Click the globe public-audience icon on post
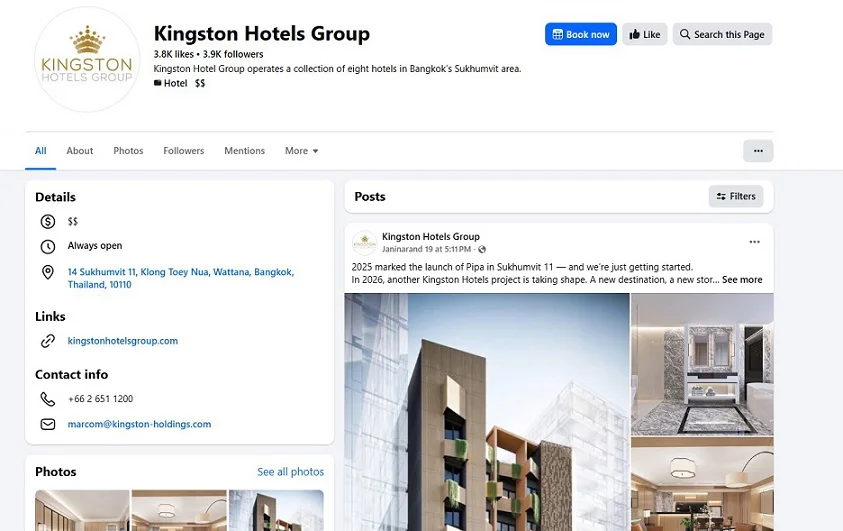This screenshot has height=531, width=843. click(x=482, y=249)
